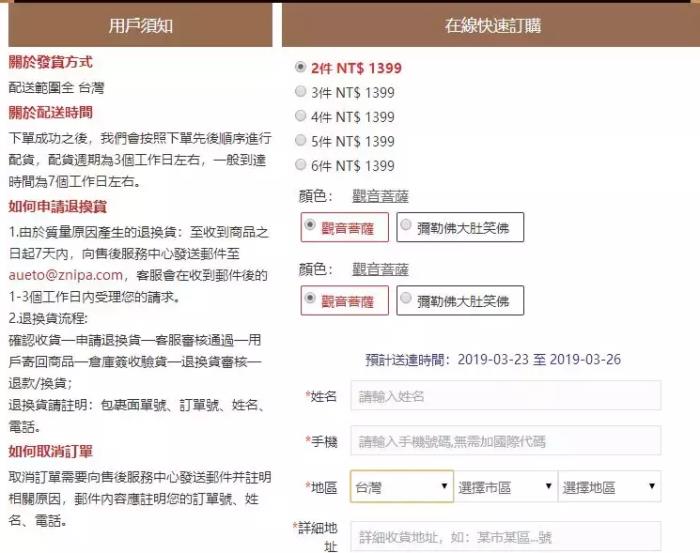Viewport: 700px width, 553px height.
Task: Select the 2件 NT$ 1399 option
Action: (x=301, y=68)
